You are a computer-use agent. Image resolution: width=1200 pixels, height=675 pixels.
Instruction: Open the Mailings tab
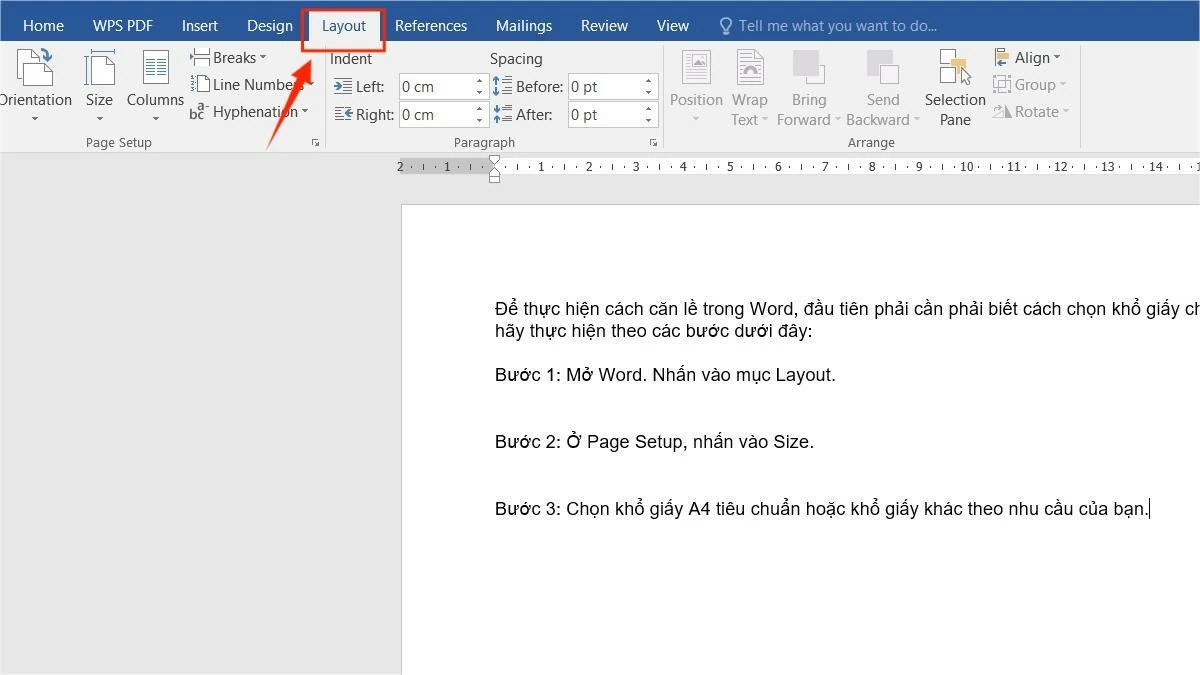523,25
